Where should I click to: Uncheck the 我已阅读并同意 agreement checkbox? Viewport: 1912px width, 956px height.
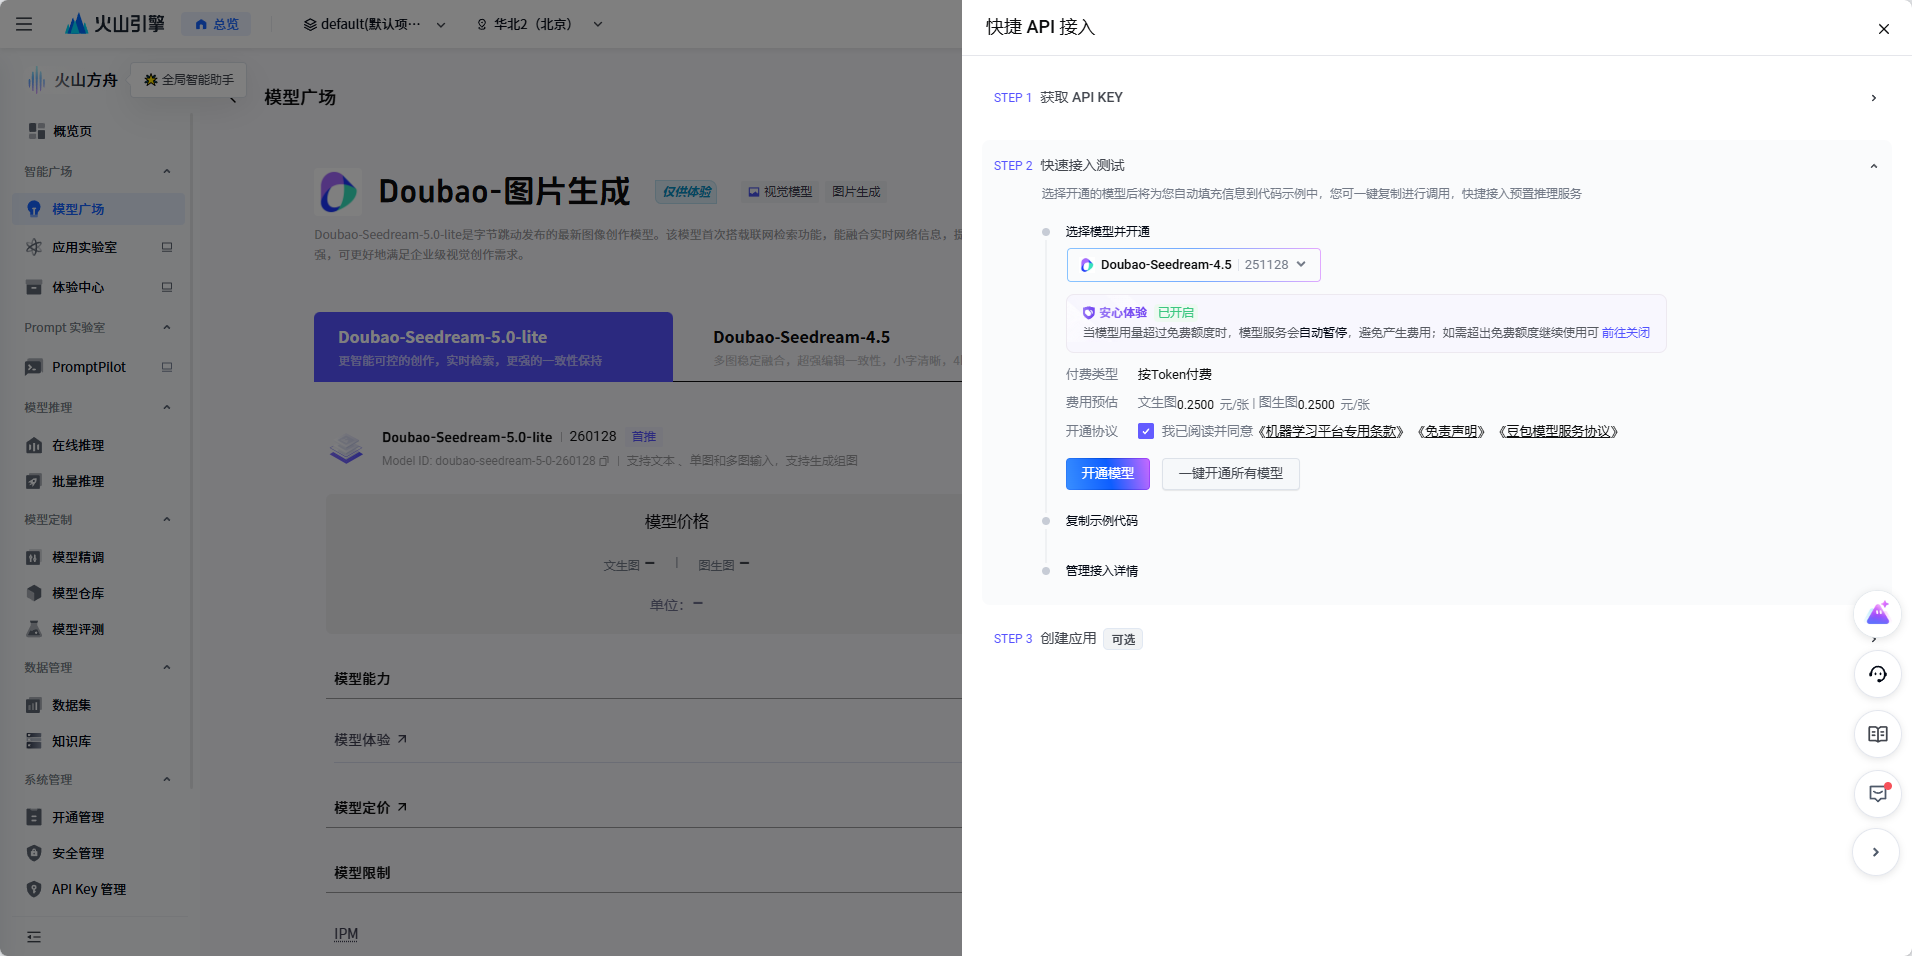tap(1146, 431)
